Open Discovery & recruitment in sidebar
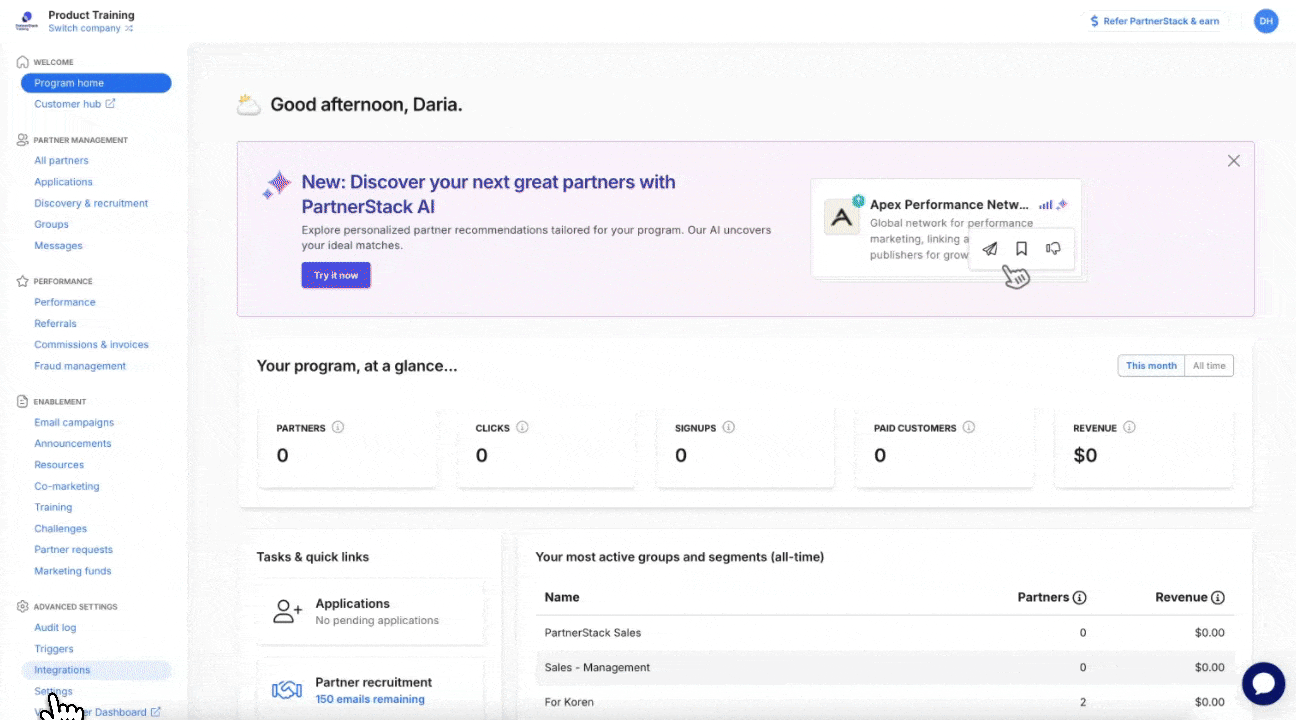This screenshot has width=1296, height=720. [x=91, y=203]
